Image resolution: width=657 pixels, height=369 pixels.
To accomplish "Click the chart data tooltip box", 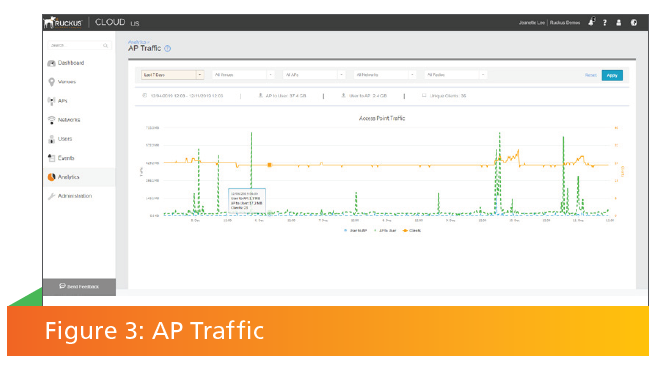I will (x=247, y=200).
